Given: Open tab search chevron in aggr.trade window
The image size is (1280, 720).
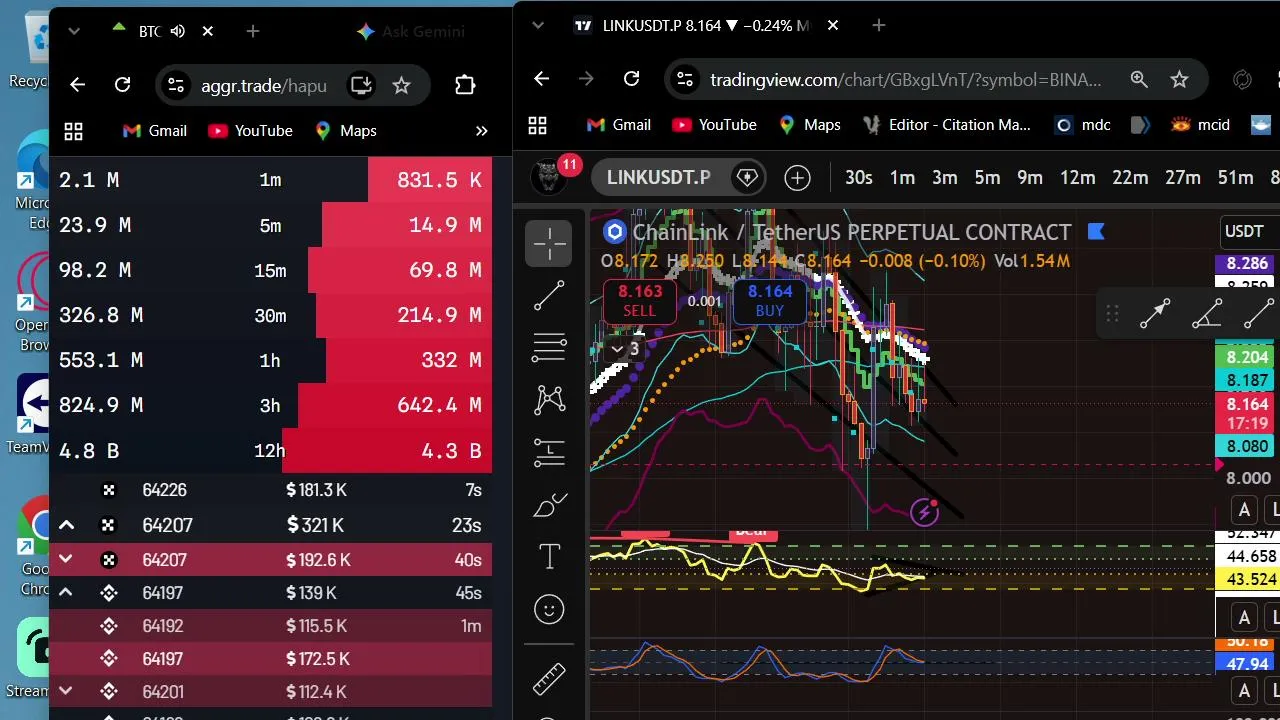Looking at the screenshot, I should 73,31.
